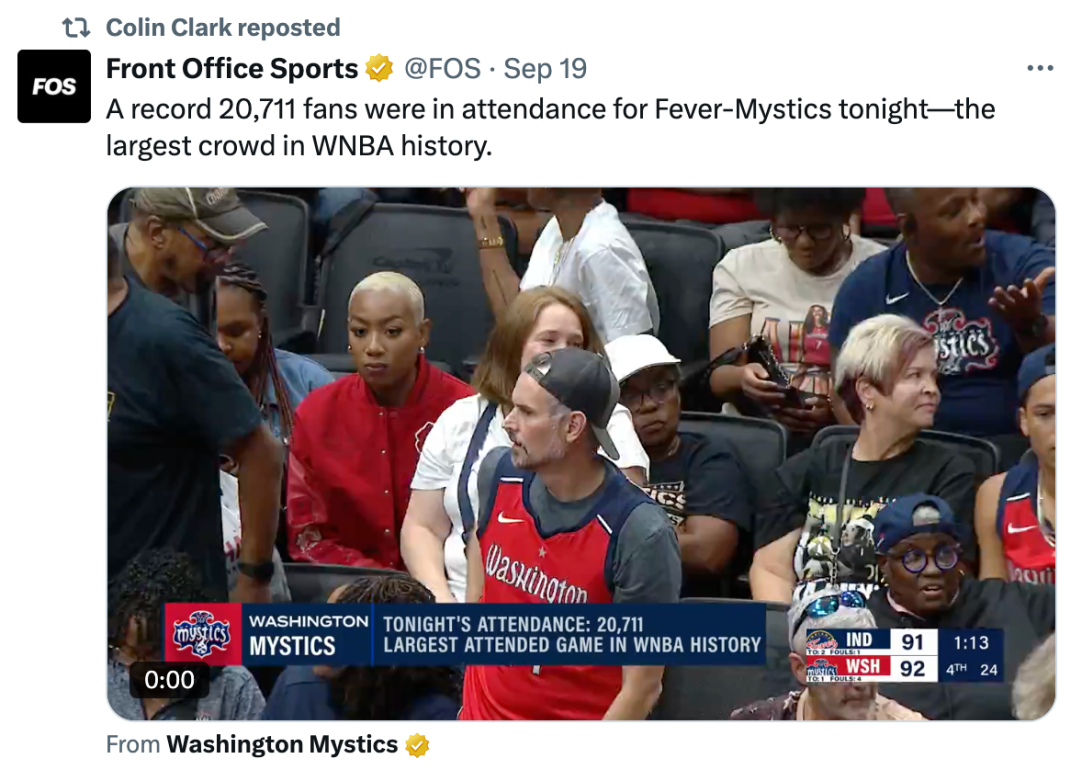
Task: Click the repost arrows icon
Action: coord(76,28)
